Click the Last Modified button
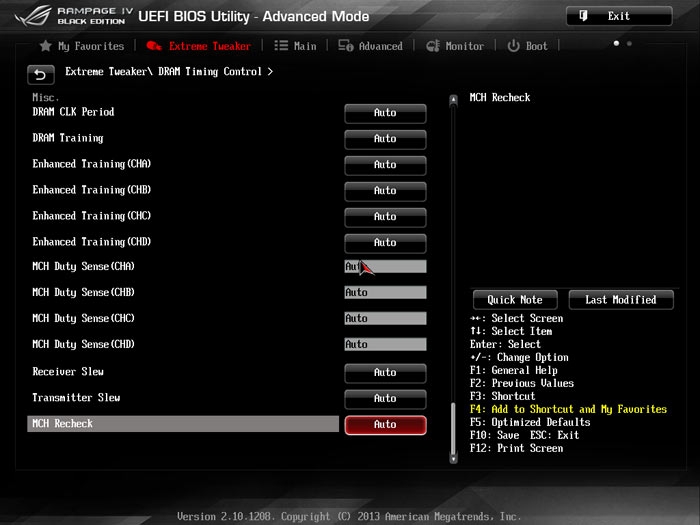Image resolution: width=700 pixels, height=525 pixels. click(621, 300)
